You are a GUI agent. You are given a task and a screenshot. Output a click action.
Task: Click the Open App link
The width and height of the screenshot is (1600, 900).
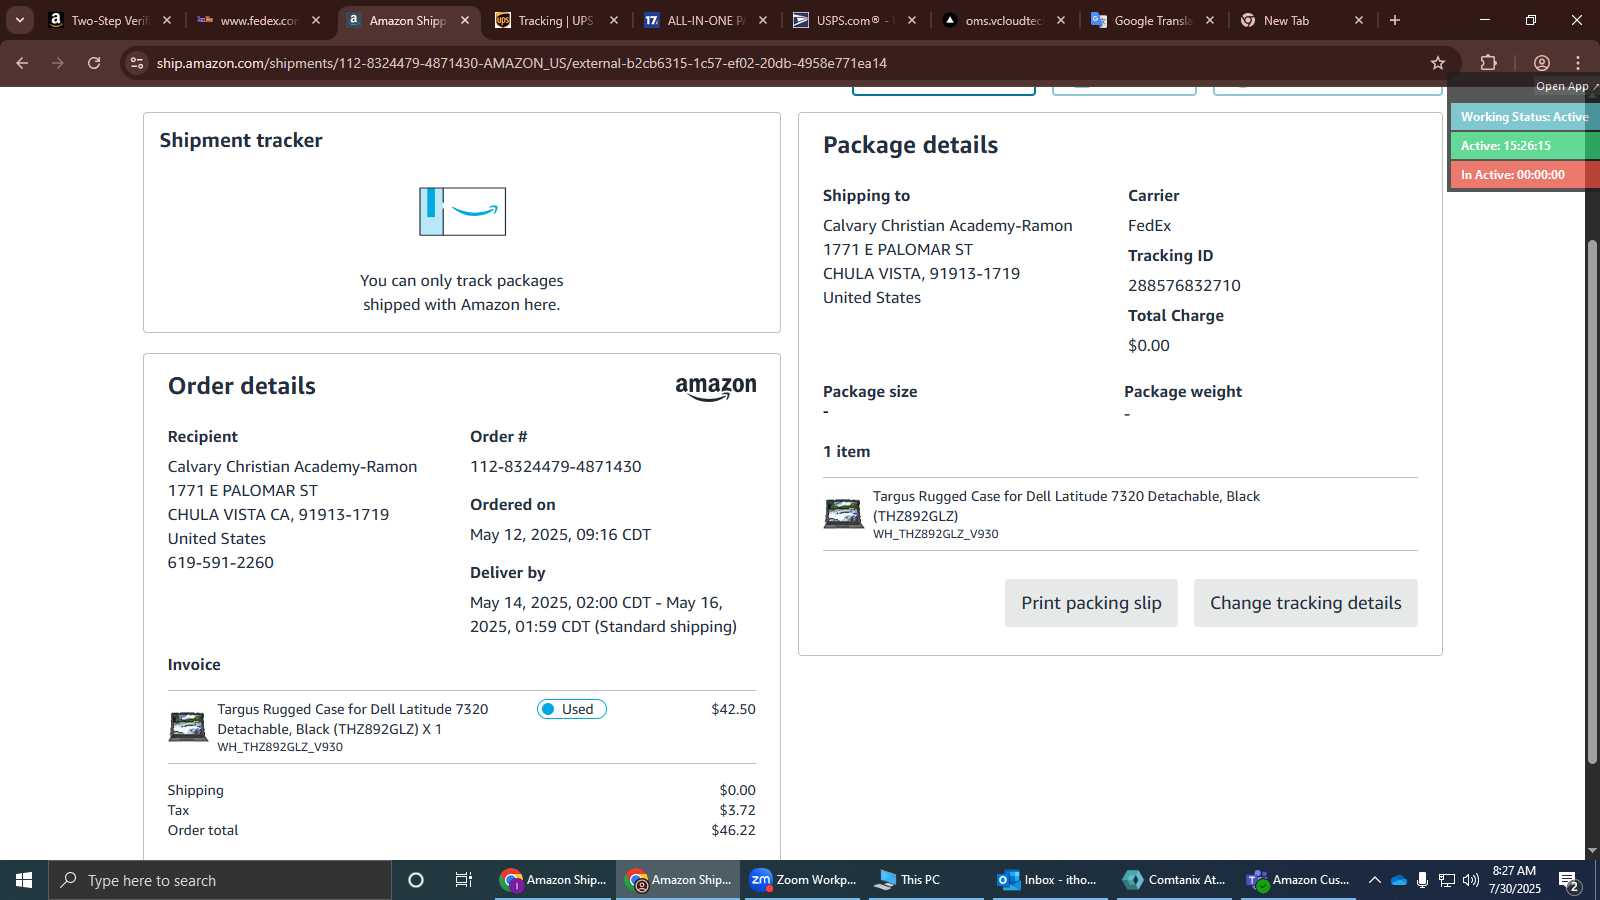pyautogui.click(x=1566, y=87)
